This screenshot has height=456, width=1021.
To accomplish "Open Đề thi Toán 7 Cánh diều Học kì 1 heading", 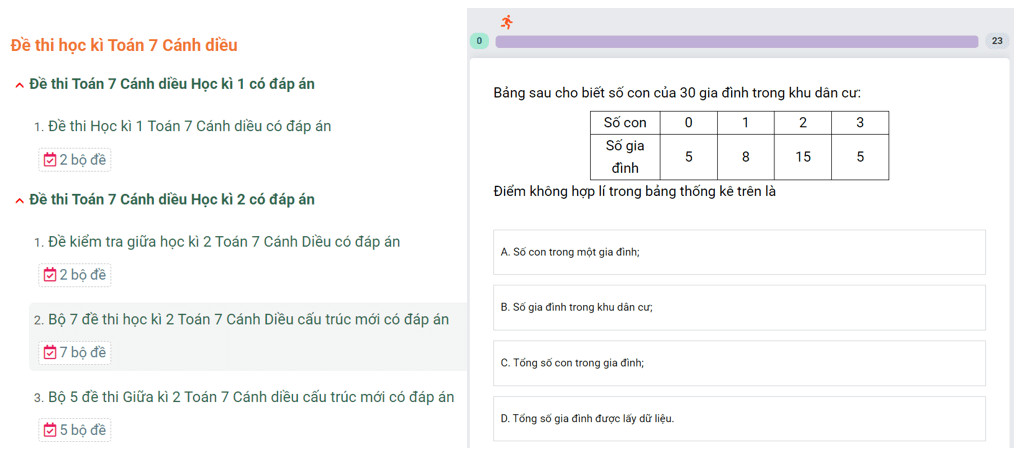I will pyautogui.click(x=173, y=85).
